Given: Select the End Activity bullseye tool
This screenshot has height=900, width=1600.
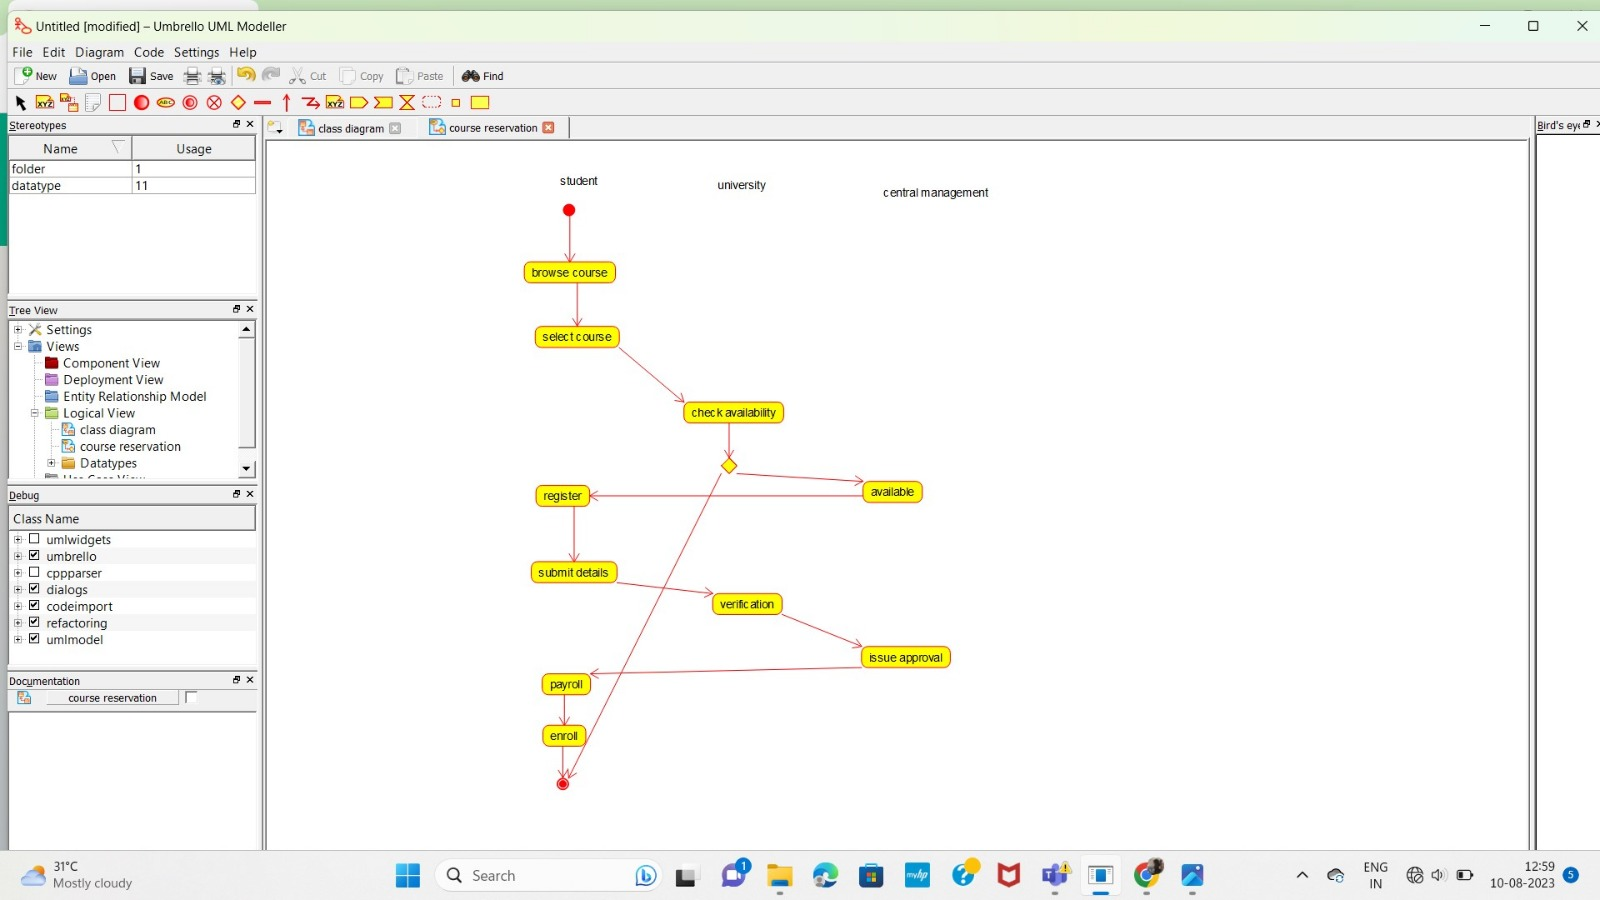Looking at the screenshot, I should click(190, 103).
